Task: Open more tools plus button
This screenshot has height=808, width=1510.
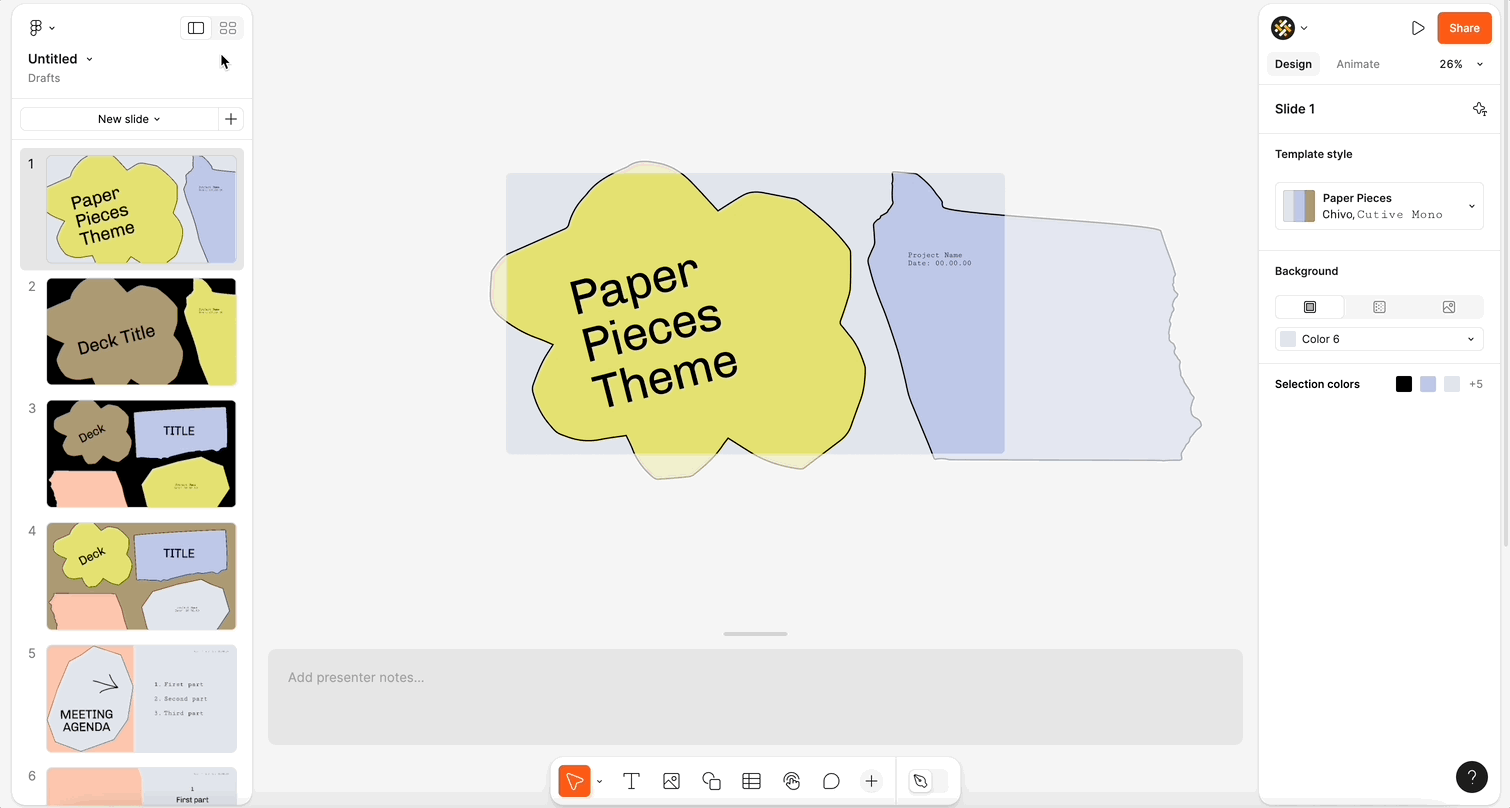Action: [x=871, y=781]
